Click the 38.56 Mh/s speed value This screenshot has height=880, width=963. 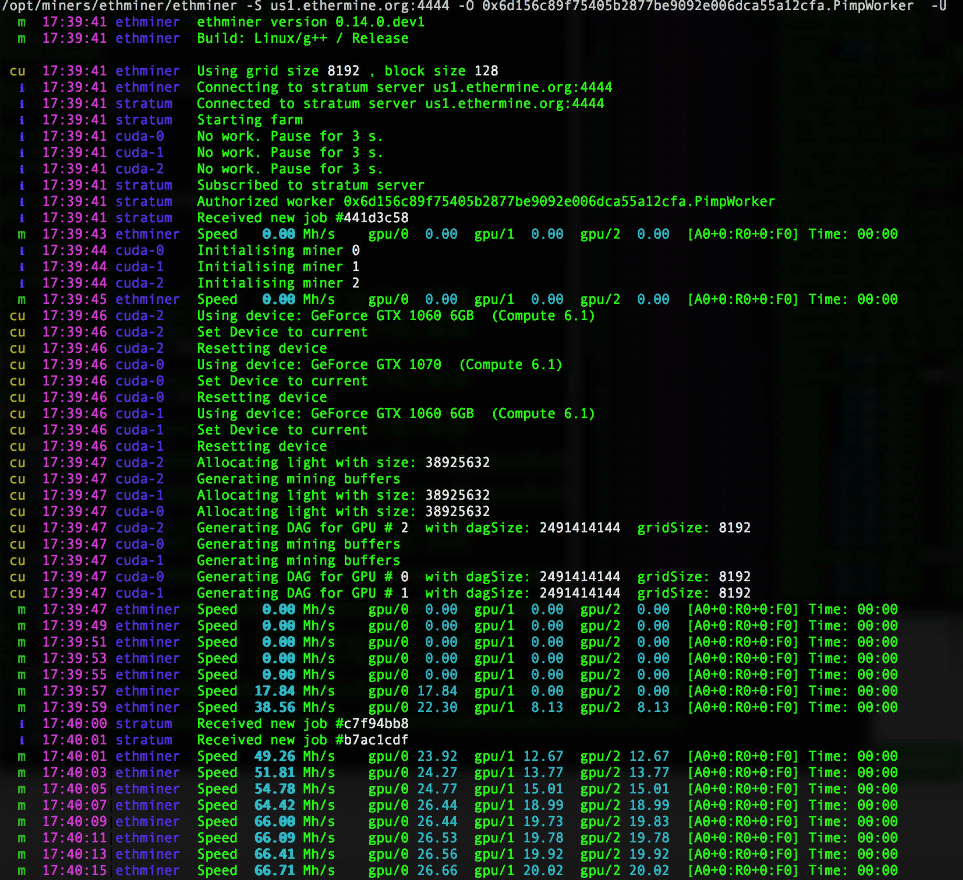point(275,707)
